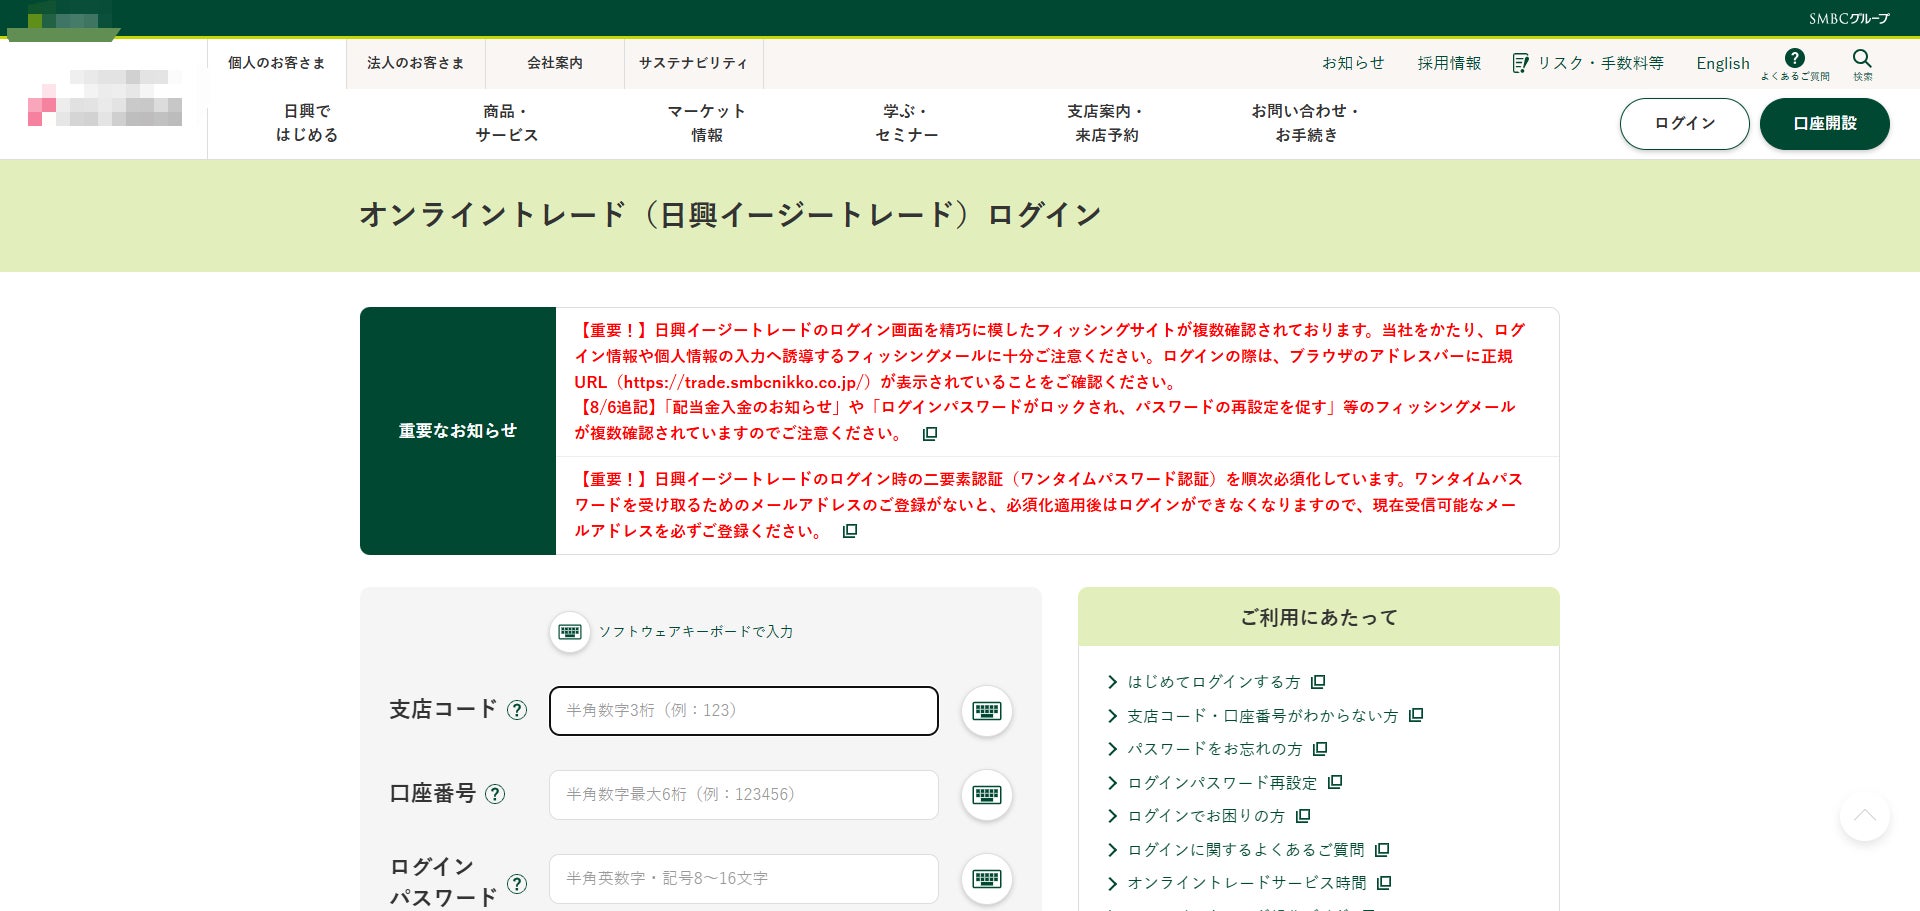Click the 支店コード input field

(x=744, y=711)
